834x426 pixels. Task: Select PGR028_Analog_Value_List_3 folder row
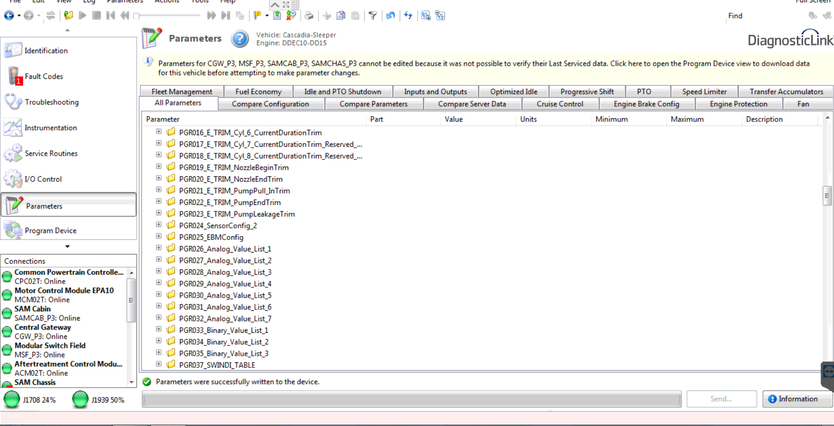point(226,272)
